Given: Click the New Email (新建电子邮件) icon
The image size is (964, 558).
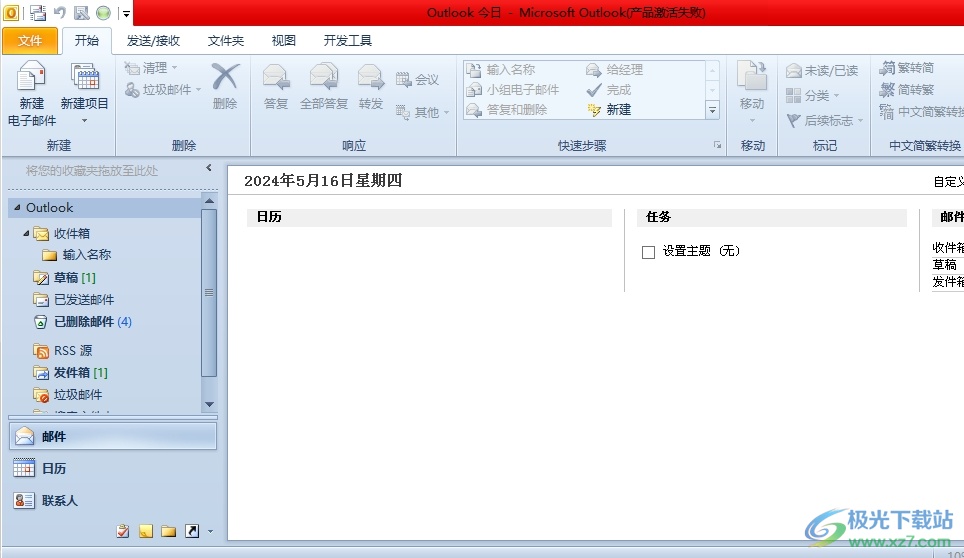Looking at the screenshot, I should coord(31,77).
